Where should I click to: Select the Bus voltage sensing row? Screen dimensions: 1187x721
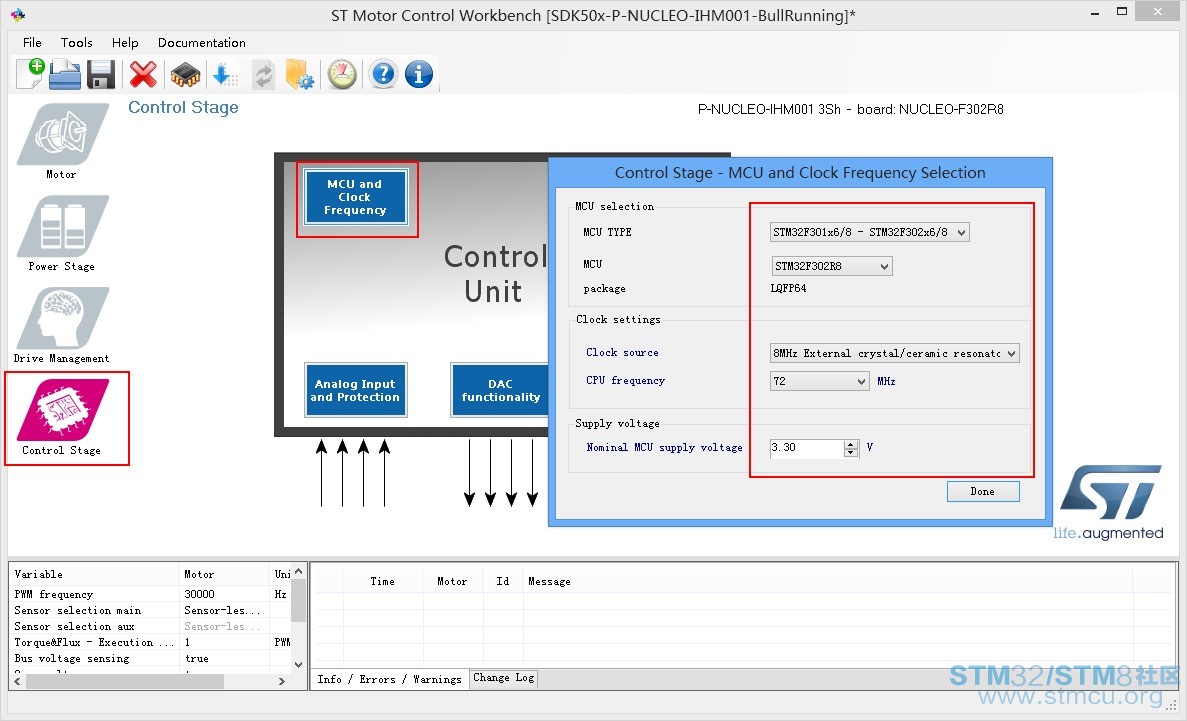click(x=150, y=659)
